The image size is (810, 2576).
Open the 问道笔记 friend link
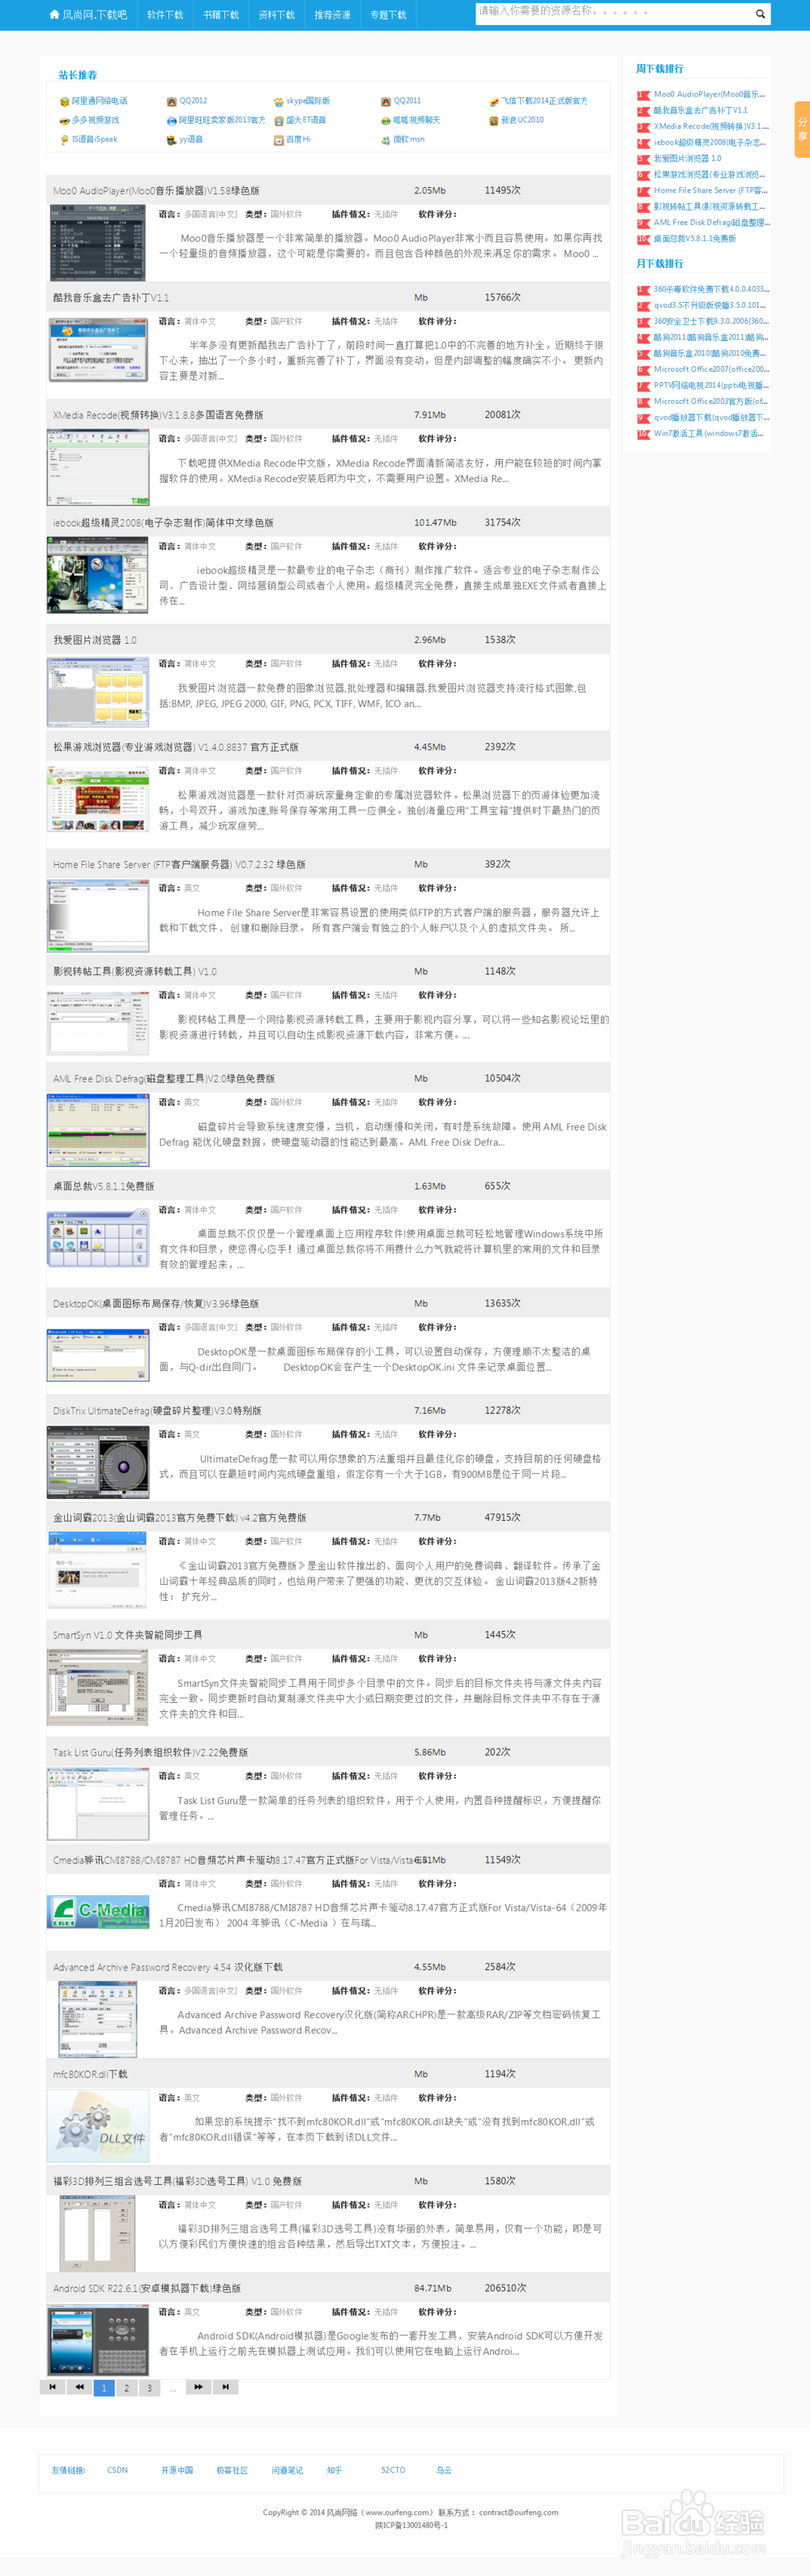[287, 2470]
